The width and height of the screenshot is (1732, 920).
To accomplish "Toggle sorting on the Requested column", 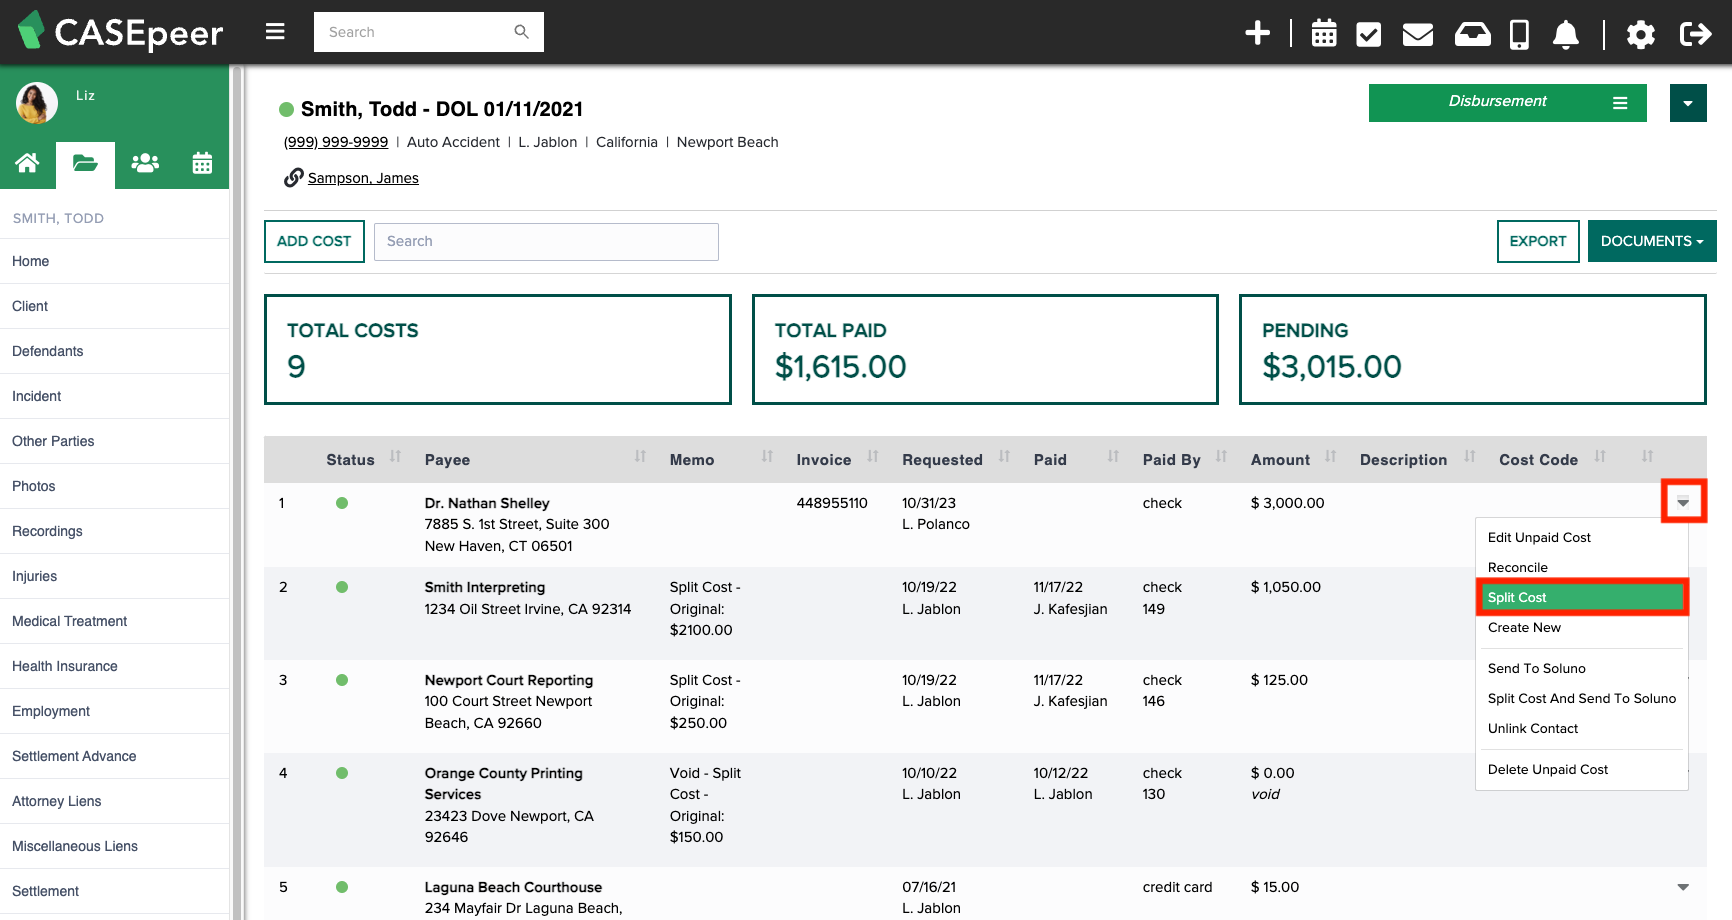I will (x=1003, y=457).
